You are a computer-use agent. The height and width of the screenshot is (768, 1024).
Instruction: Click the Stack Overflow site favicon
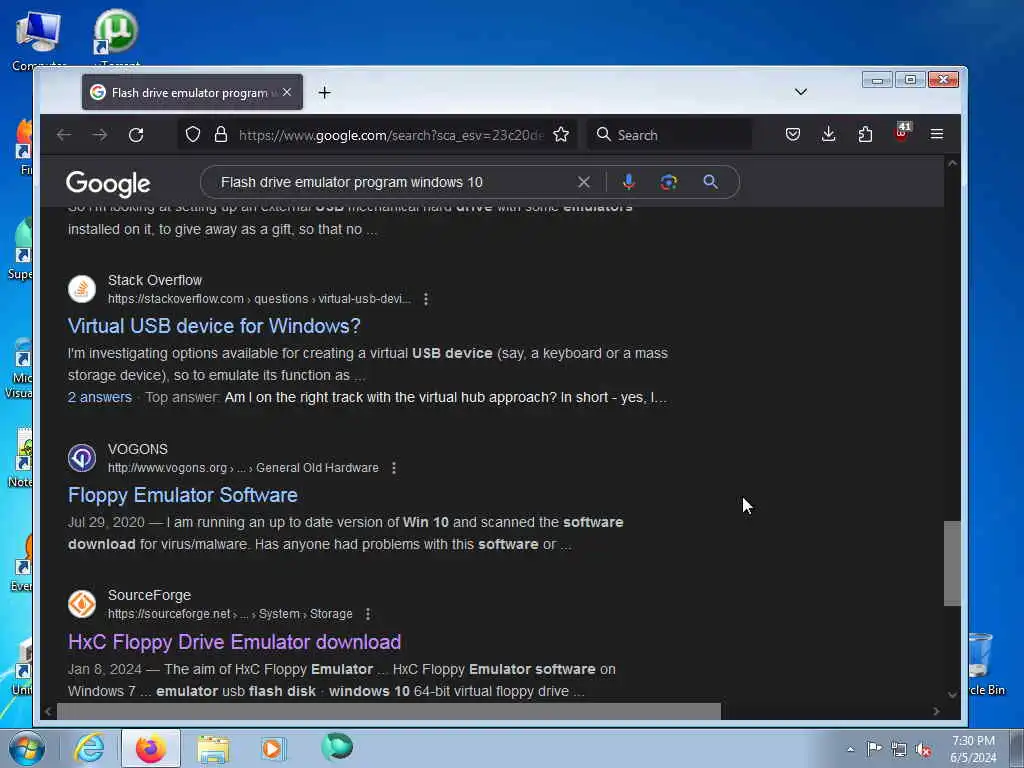pyautogui.click(x=82, y=289)
